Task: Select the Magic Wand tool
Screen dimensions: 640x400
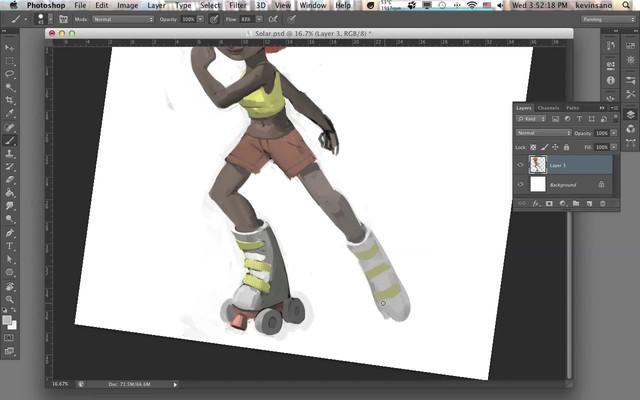Action: pyautogui.click(x=9, y=87)
